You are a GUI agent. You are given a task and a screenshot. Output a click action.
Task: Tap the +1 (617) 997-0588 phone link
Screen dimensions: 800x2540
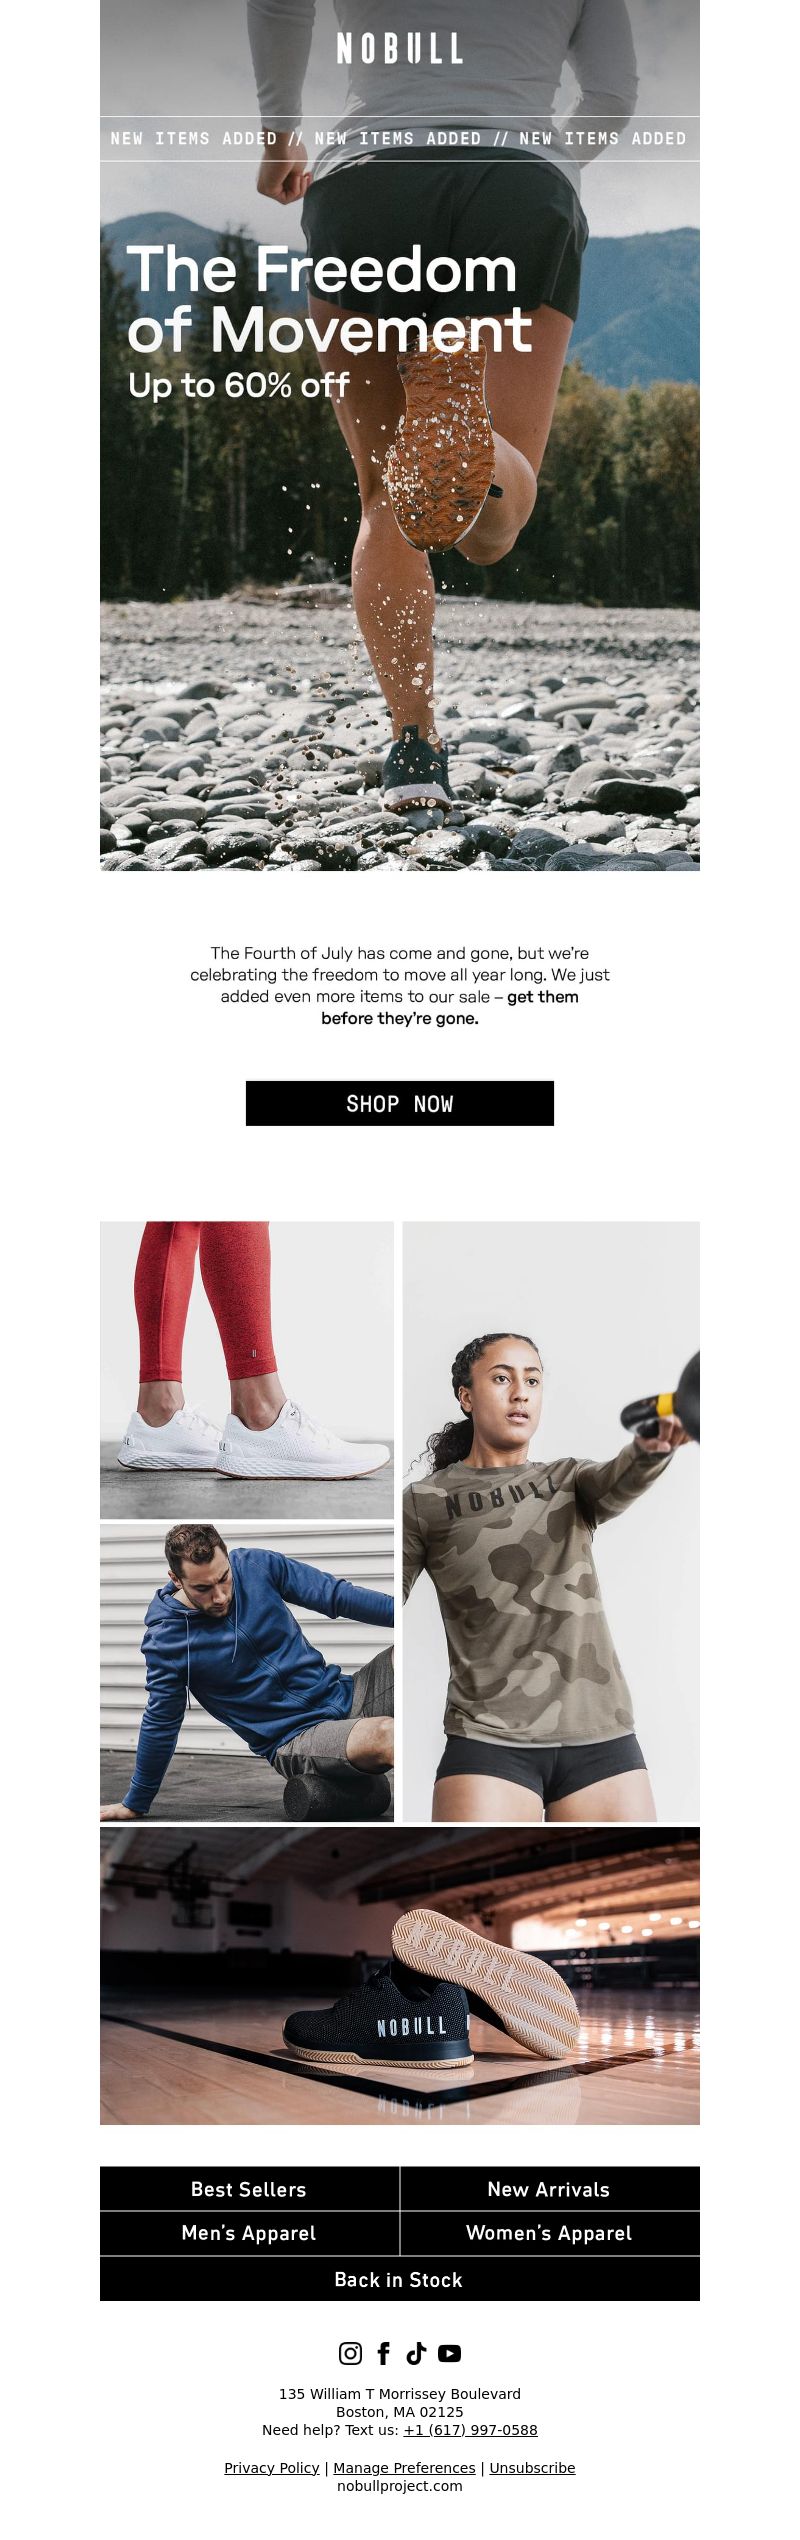tap(470, 2430)
